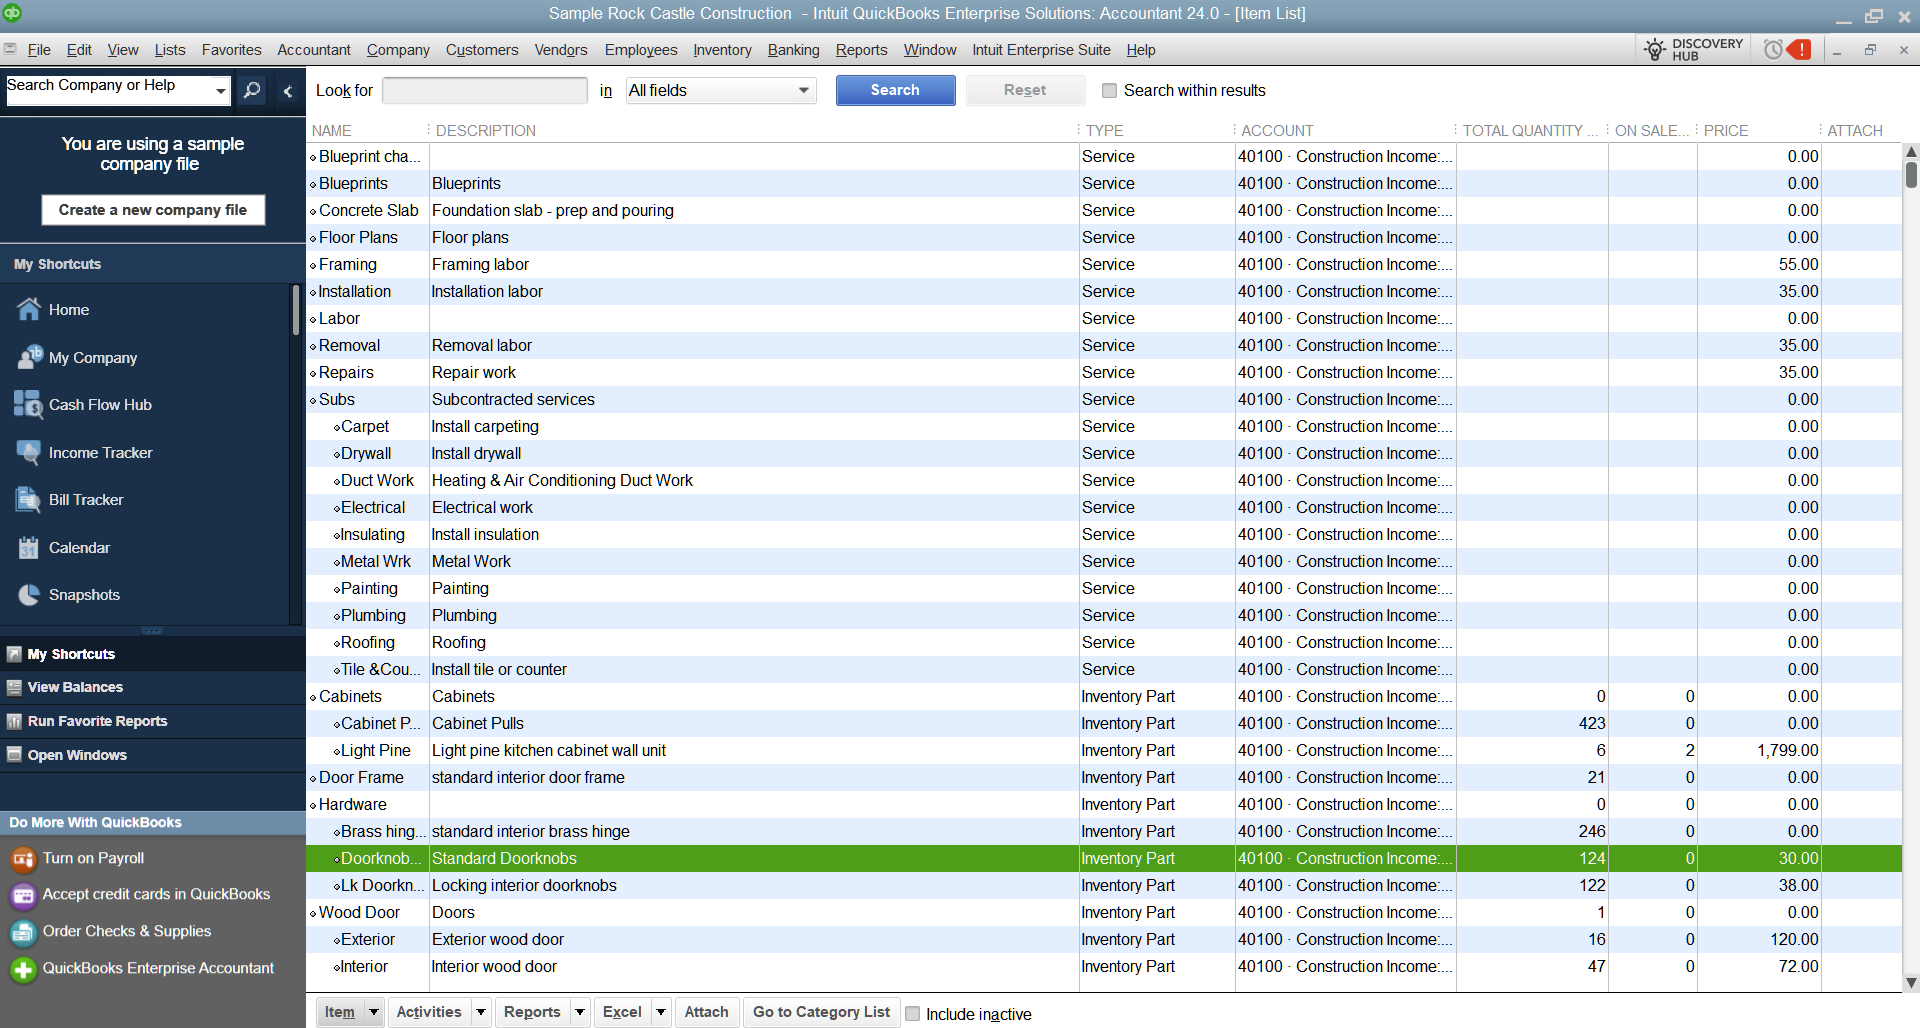Viewport: 1920px width, 1028px height.
Task: Open the Accountant menu
Action: click(314, 50)
